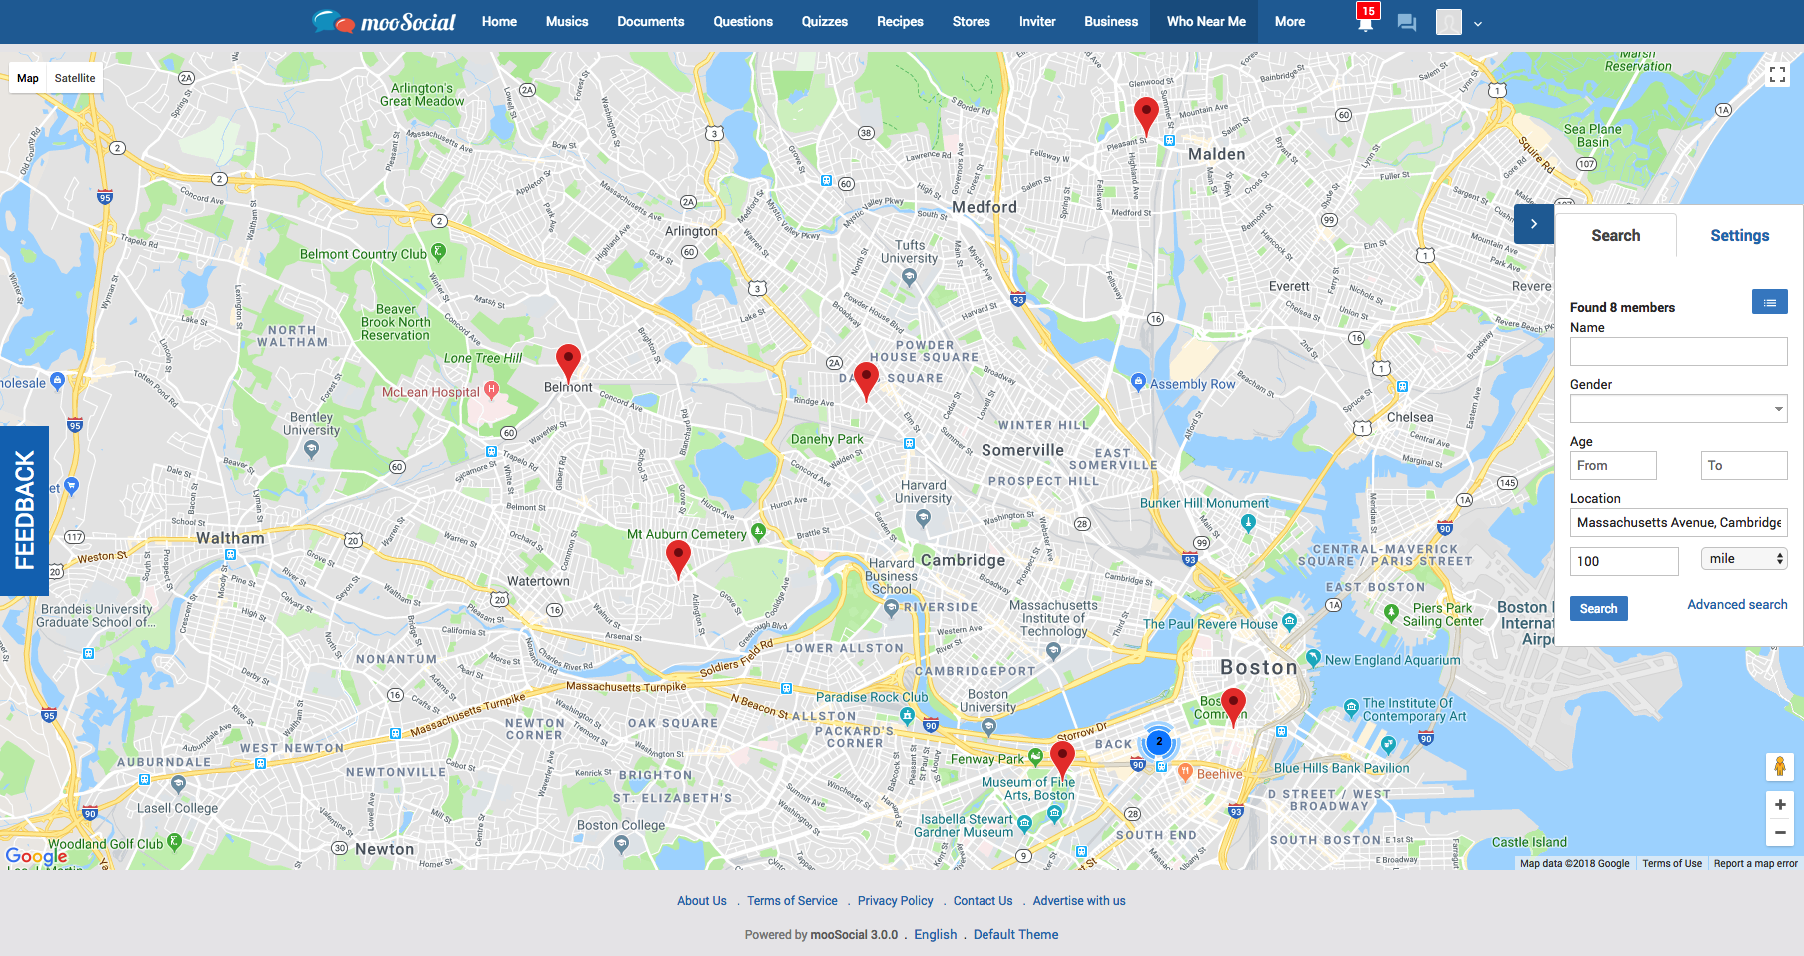Expand the account dropdown arrow
Screen dimensions: 1804x956
1478,23
